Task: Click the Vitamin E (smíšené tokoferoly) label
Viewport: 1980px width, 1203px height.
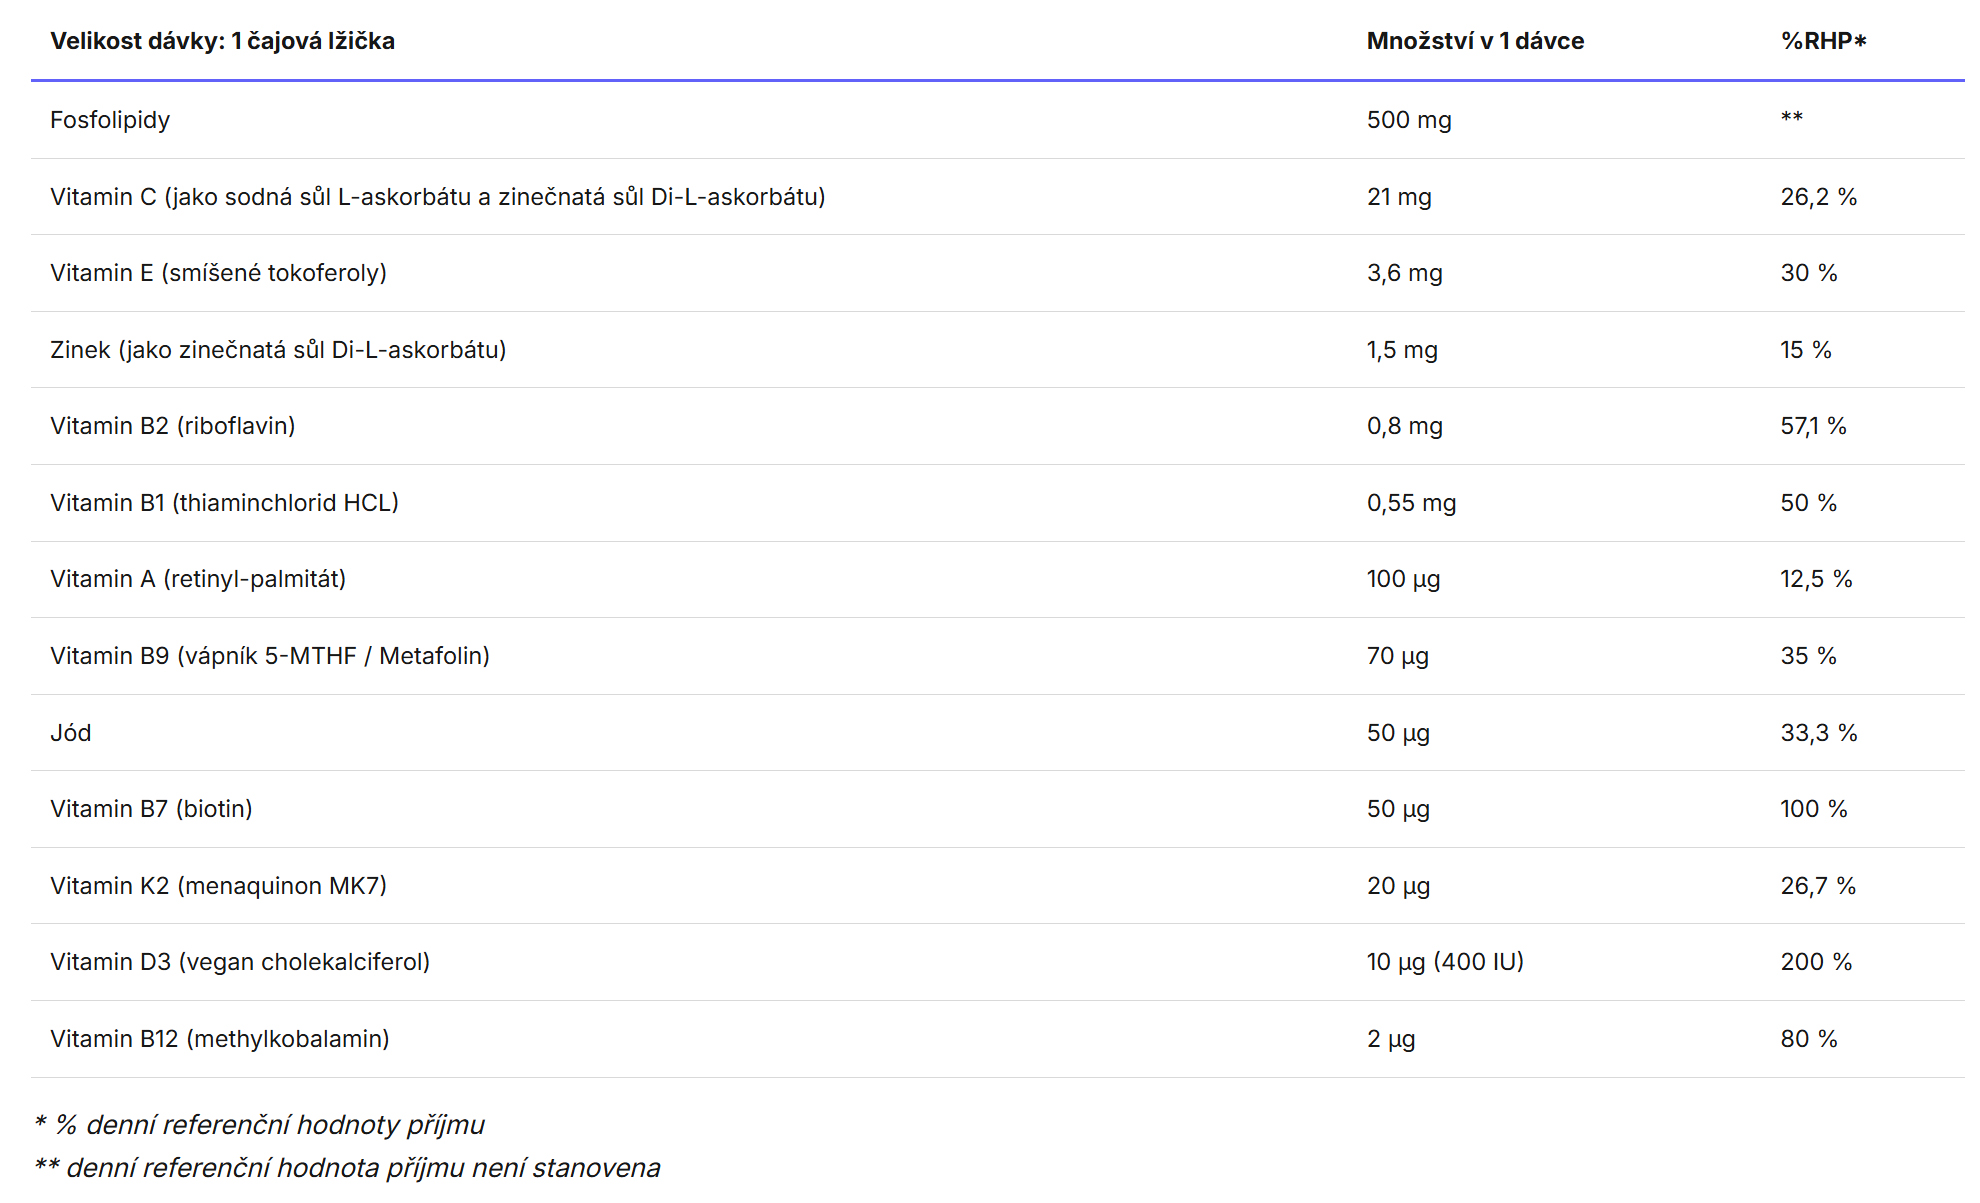Action: click(218, 273)
